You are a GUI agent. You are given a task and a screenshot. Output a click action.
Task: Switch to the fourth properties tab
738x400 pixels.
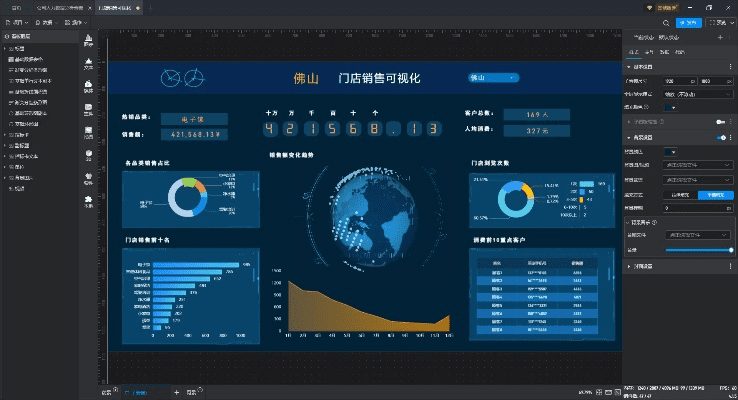680,52
